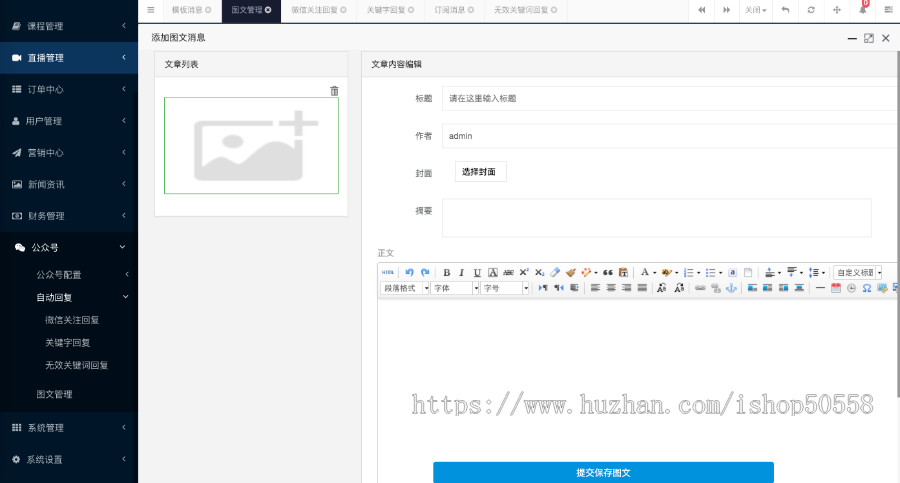Screen dimensions: 900x483
Task: Align text to the left
Action: [x=595, y=288]
